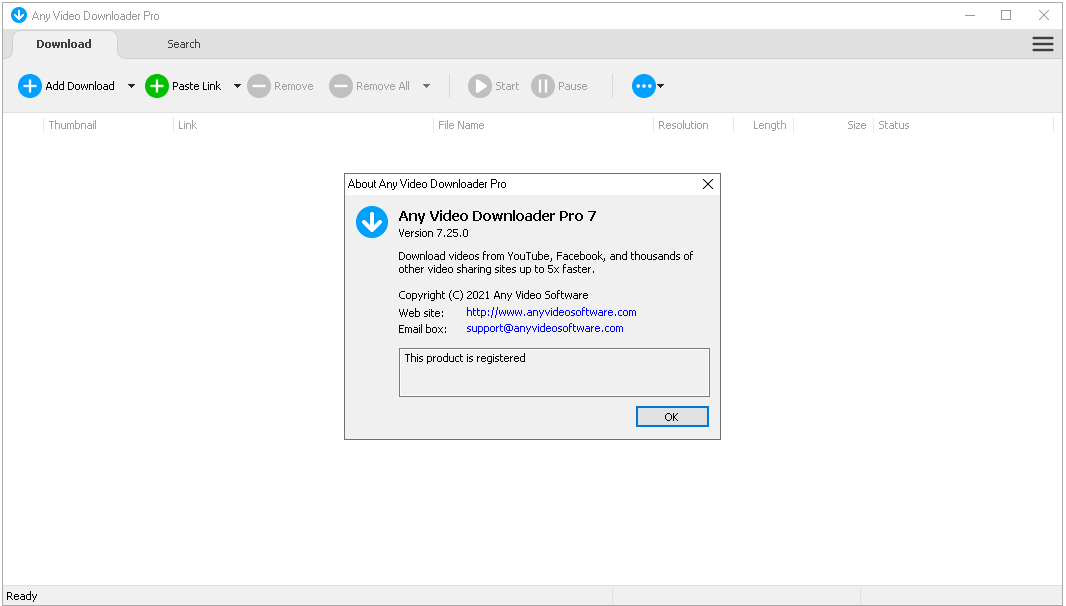Screen dimensions: 1066x606
Task: Click the 'Web site:' label
Action: click(421, 314)
